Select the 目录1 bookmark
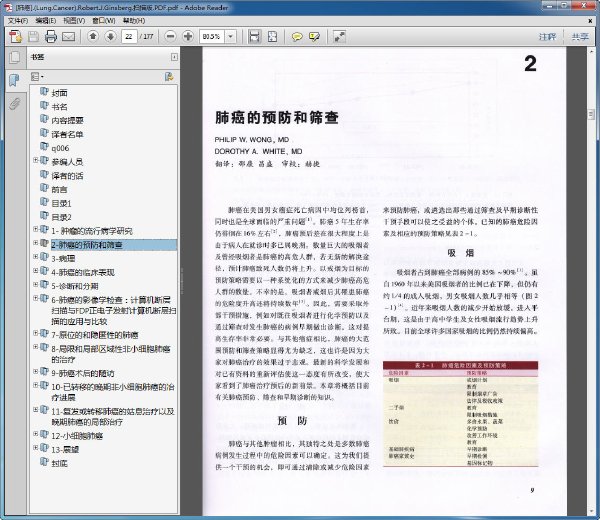This screenshot has width=600, height=520. click(x=61, y=203)
